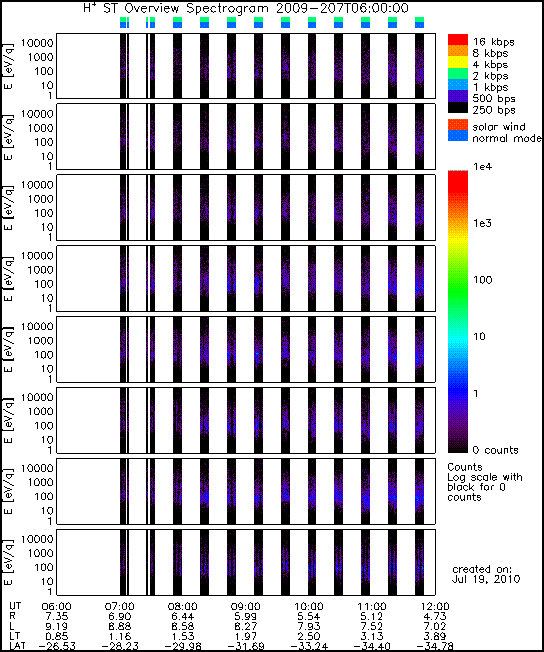Click the L value 7.02

pos(435,627)
